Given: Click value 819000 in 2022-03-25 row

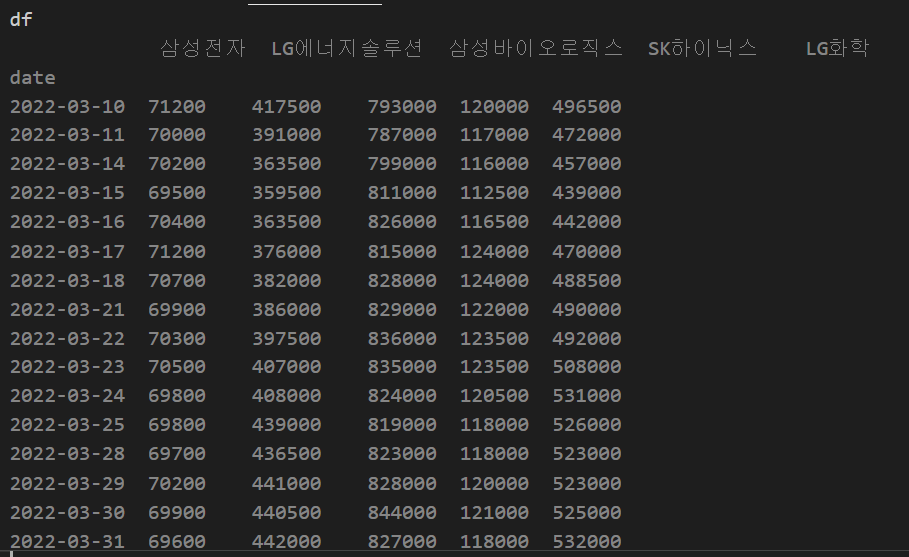Looking at the screenshot, I should tap(402, 425).
